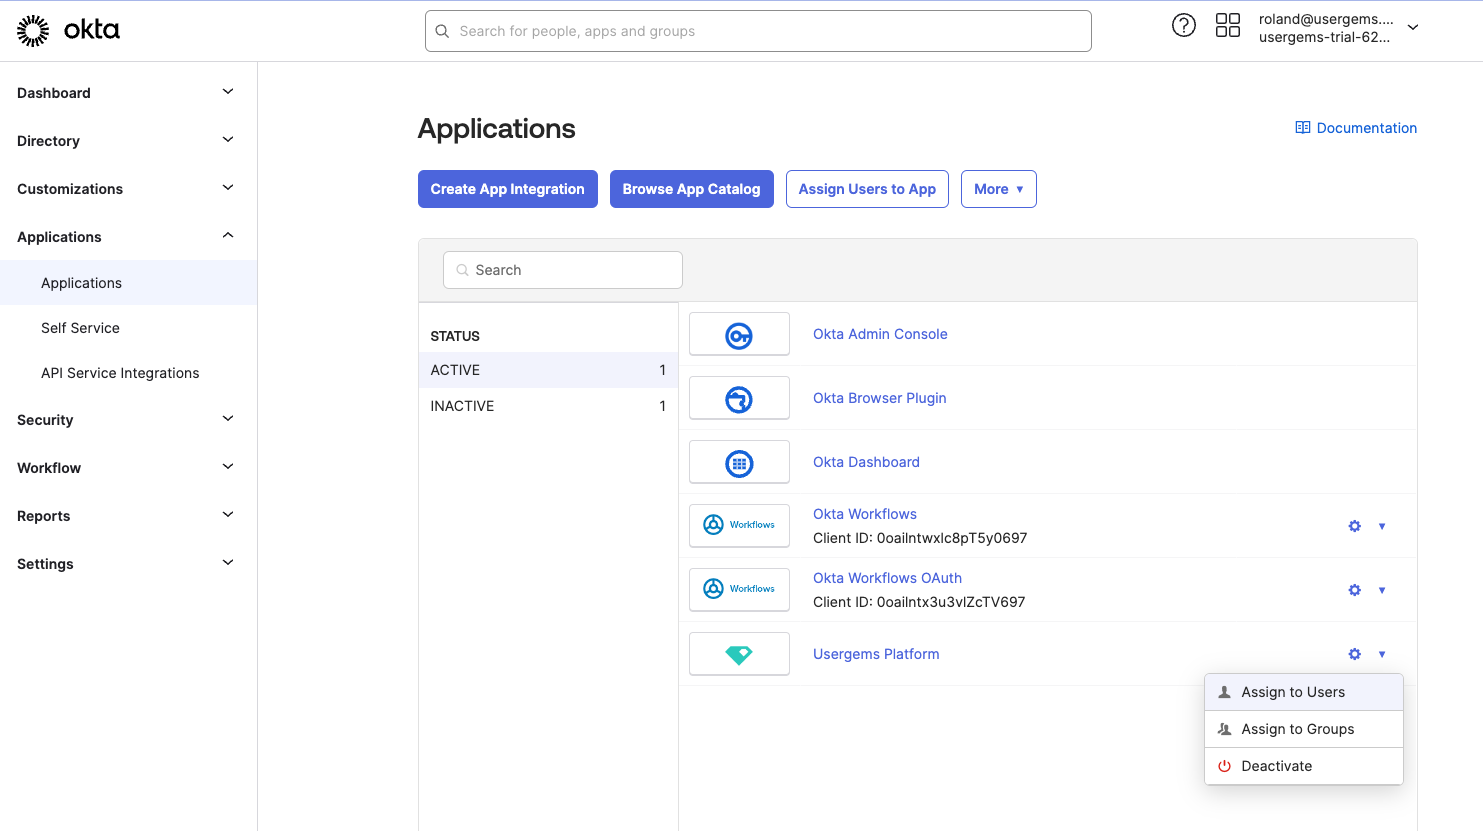Viewport: 1483px width, 831px height.
Task: Toggle dropdown arrow for Usergems Platform
Action: 1382,654
